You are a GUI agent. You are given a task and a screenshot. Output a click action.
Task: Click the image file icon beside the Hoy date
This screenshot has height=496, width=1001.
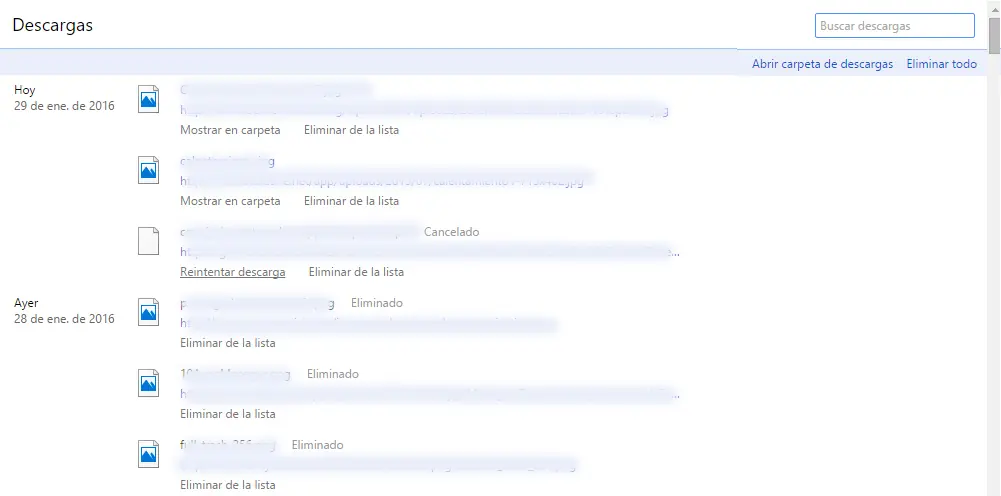(148, 99)
